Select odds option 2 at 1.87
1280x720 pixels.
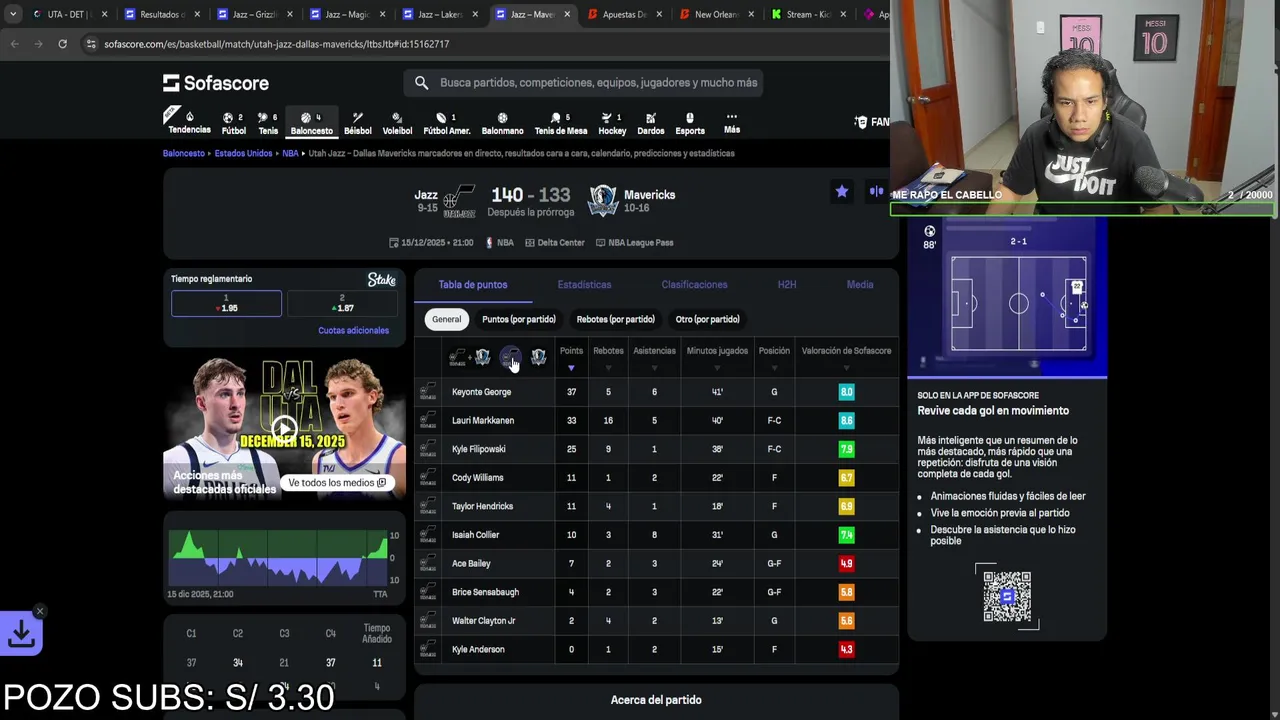click(342, 303)
